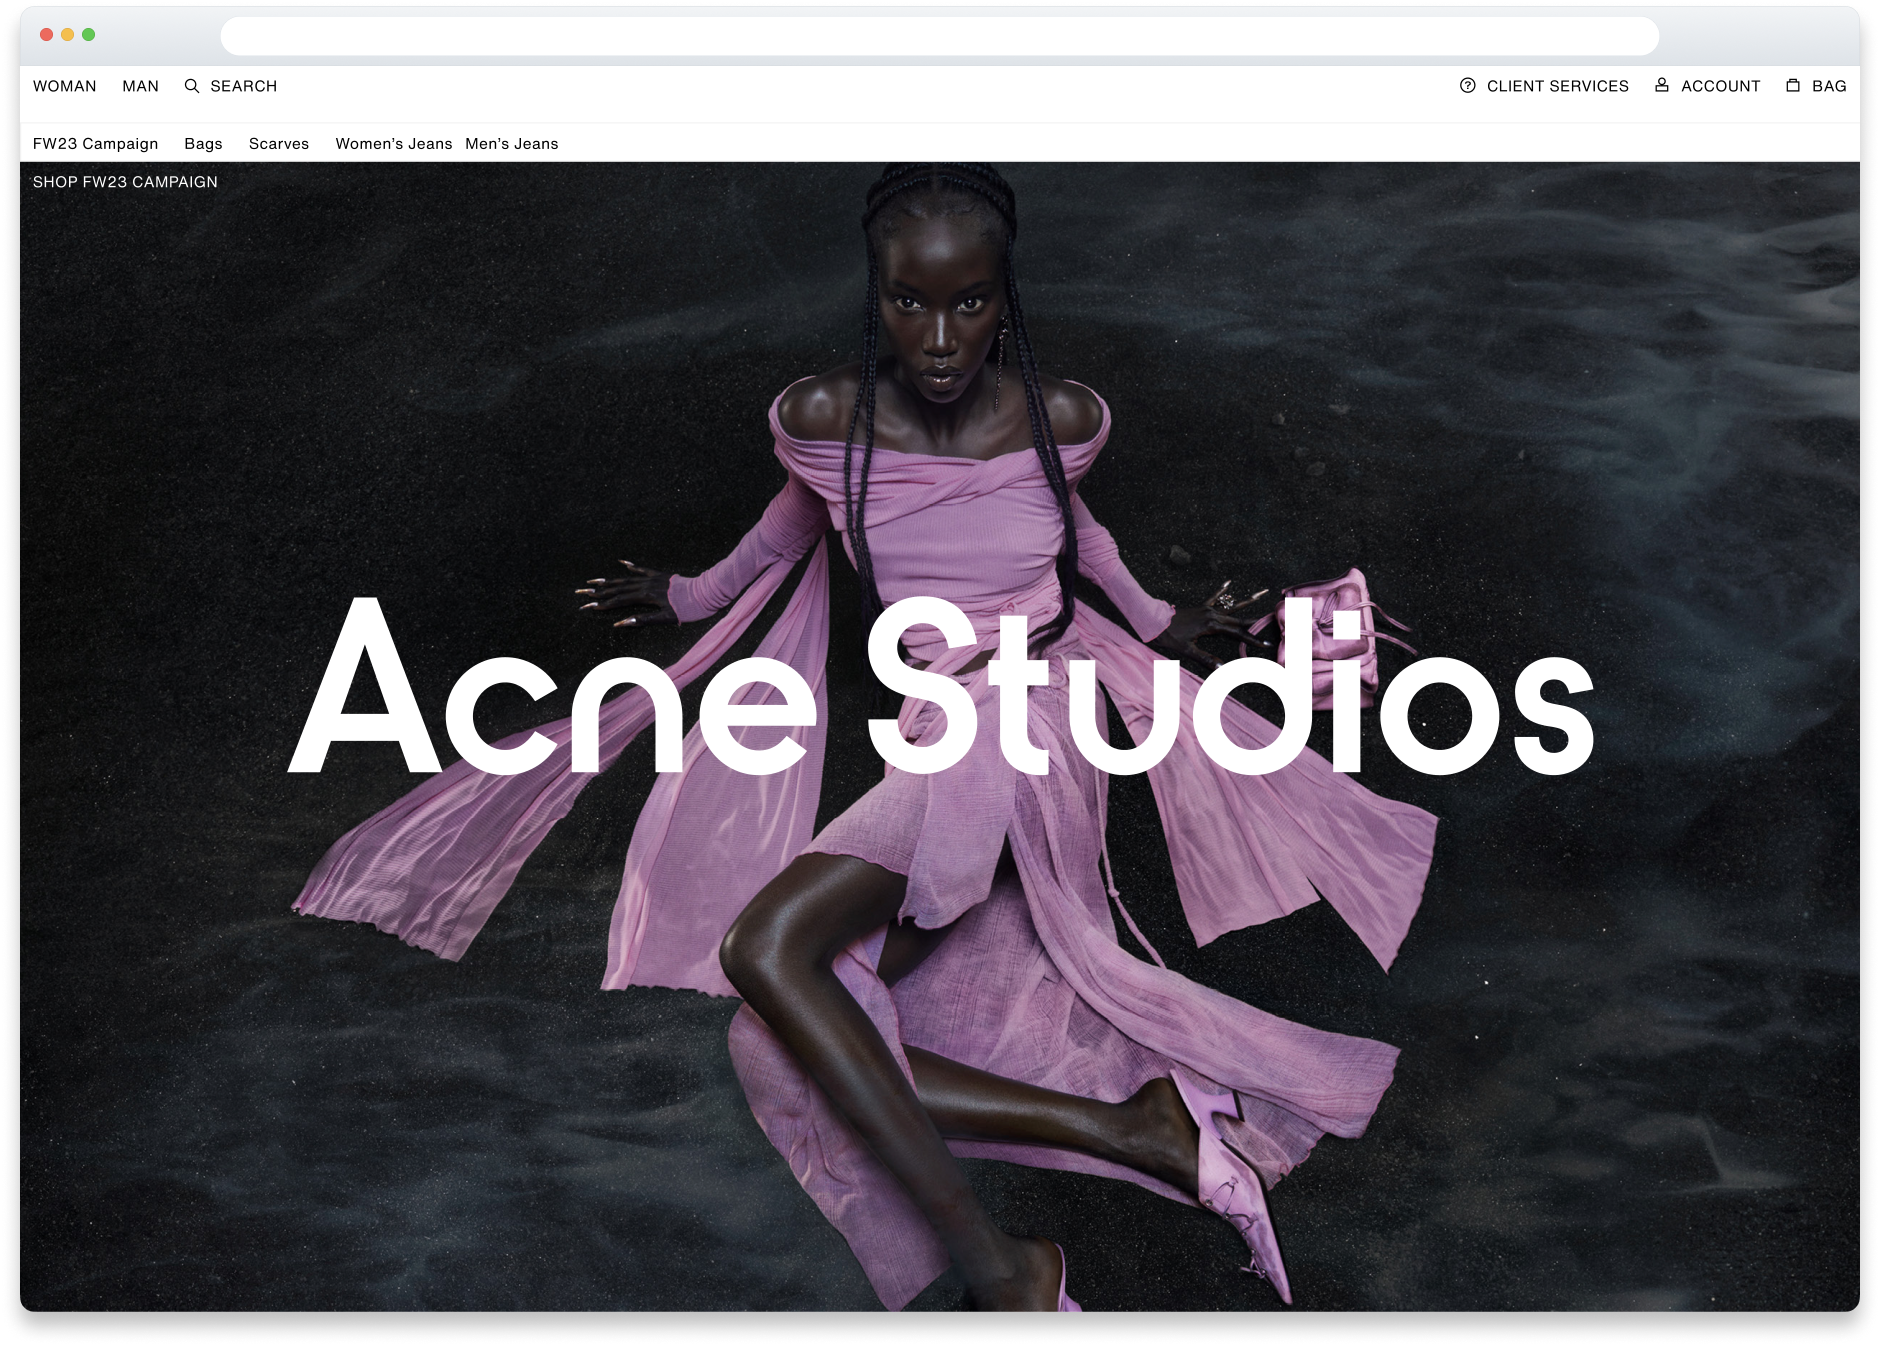Open the ACCOUNT page

coord(1721,86)
